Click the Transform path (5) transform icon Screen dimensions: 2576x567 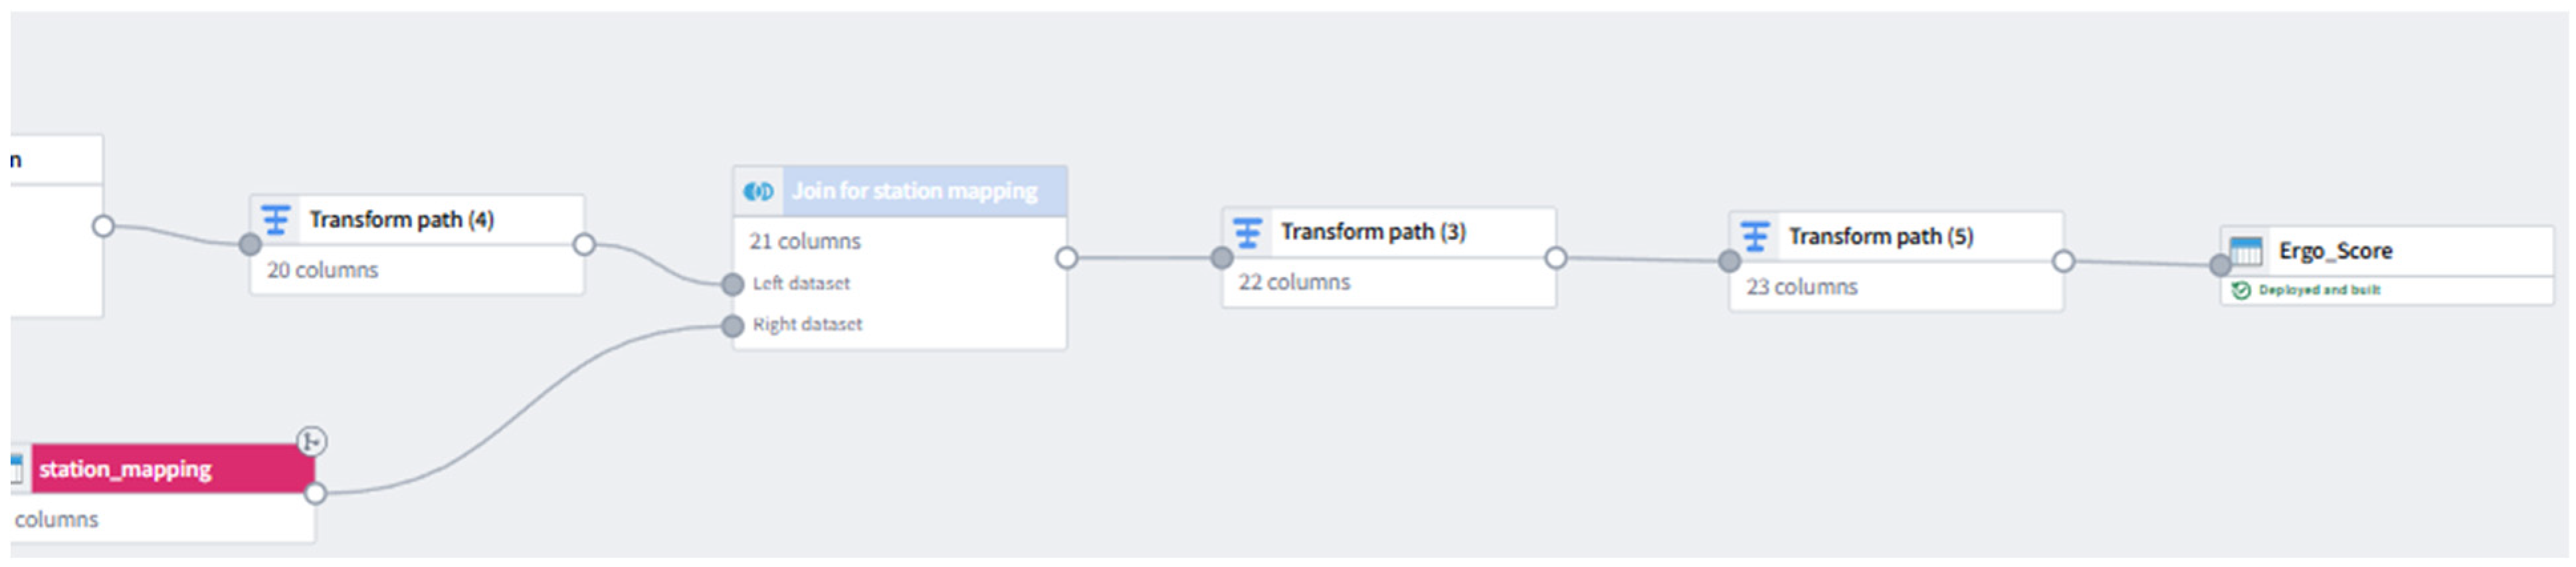tap(1755, 237)
